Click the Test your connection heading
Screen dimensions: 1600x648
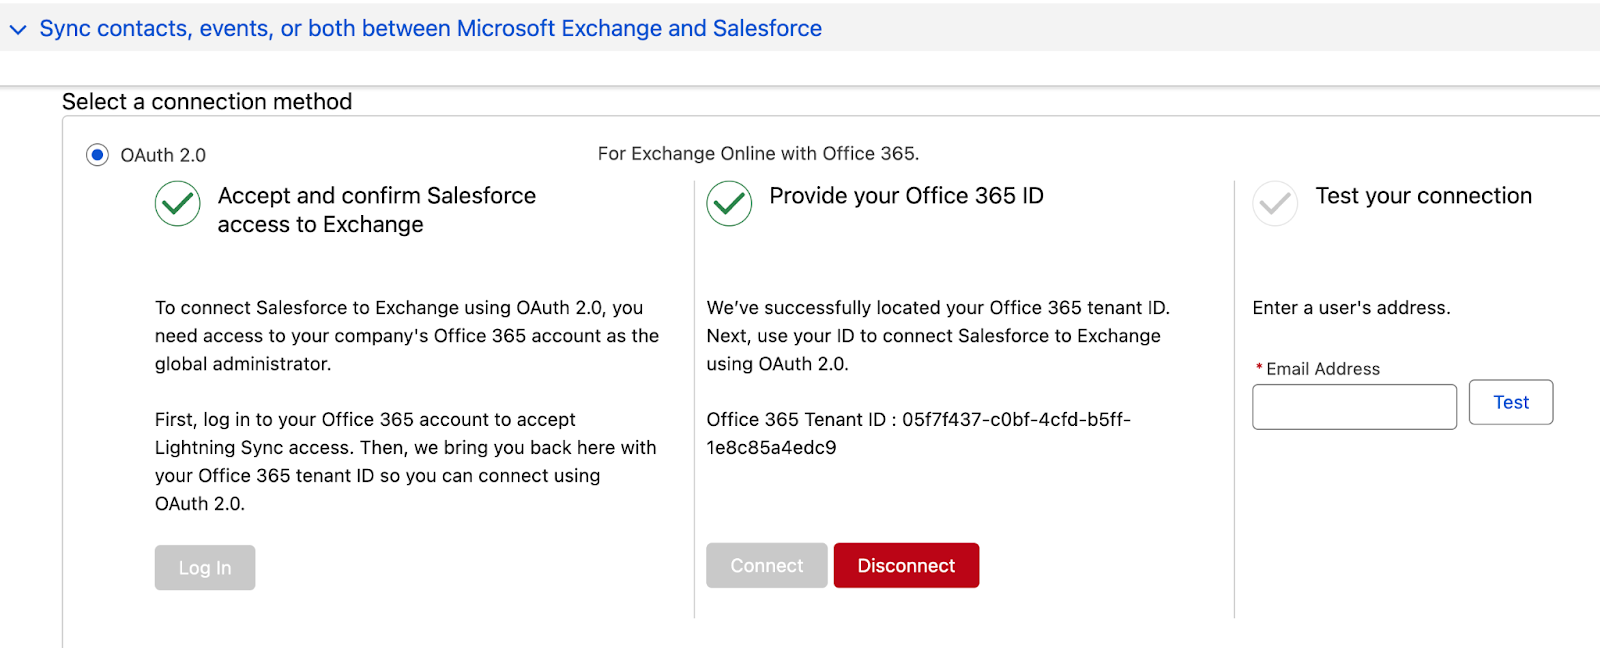[1423, 196]
